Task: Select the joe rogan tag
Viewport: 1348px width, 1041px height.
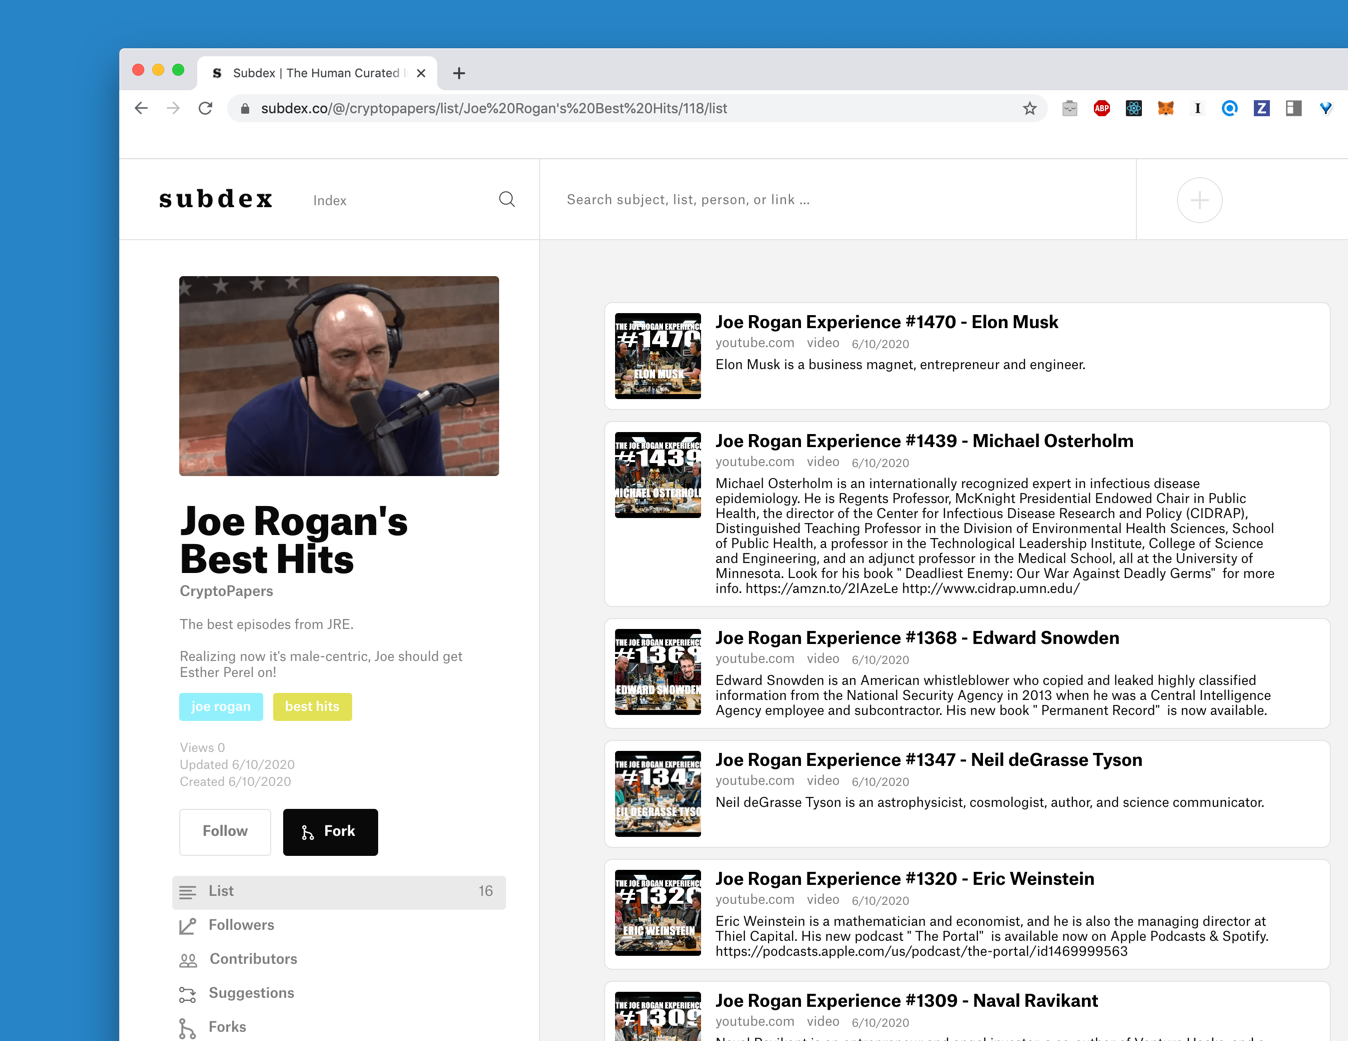Action: click(221, 707)
